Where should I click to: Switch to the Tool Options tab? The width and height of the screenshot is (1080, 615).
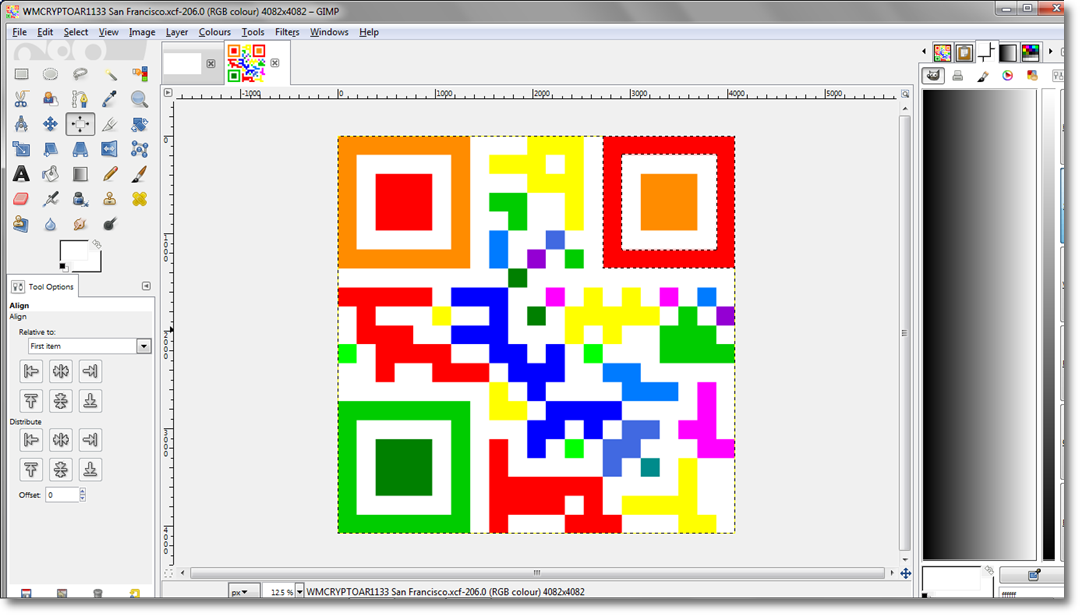click(43, 286)
